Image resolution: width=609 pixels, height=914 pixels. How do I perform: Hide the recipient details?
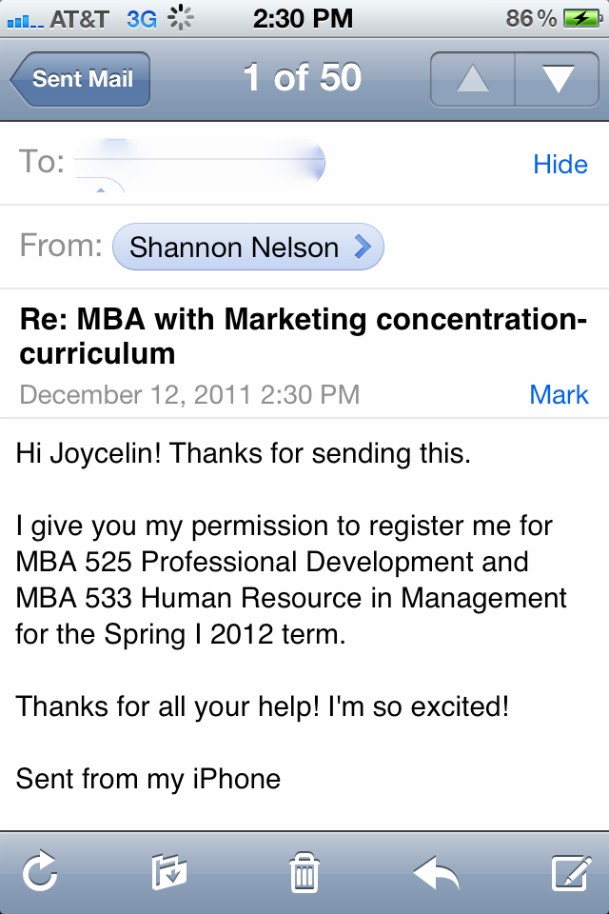pos(560,164)
